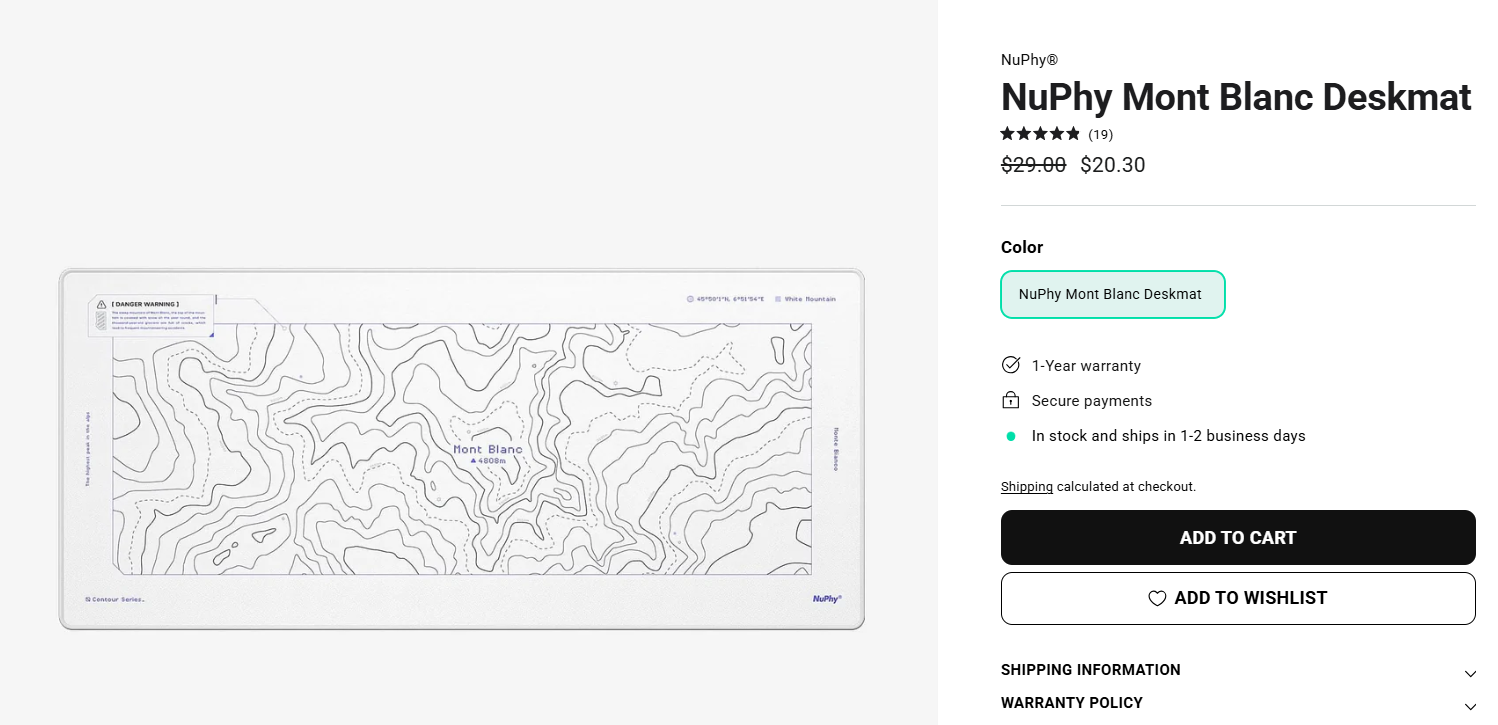Click the Mont Blanc peak label on the map
The image size is (1498, 725).
[488, 450]
